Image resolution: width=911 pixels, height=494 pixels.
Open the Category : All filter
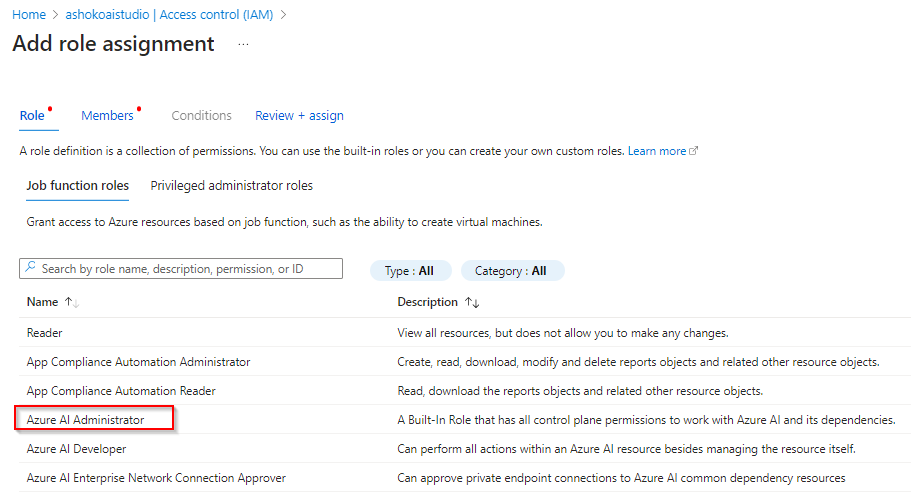pos(511,271)
